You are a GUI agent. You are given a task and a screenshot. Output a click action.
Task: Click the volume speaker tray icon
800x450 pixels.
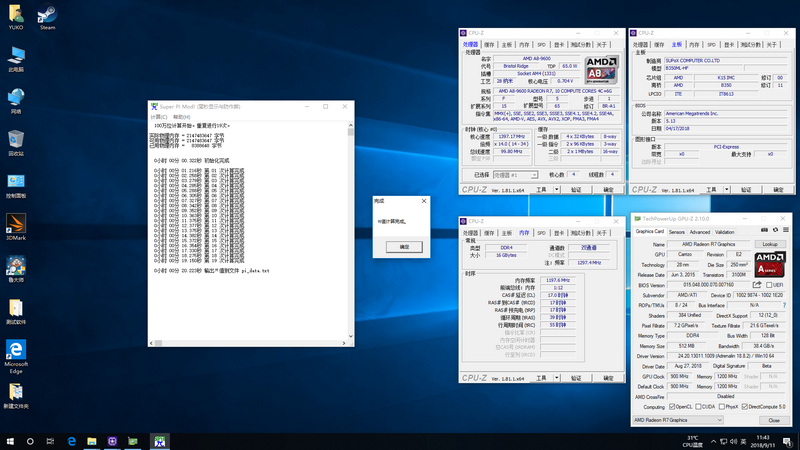[x=733, y=441]
